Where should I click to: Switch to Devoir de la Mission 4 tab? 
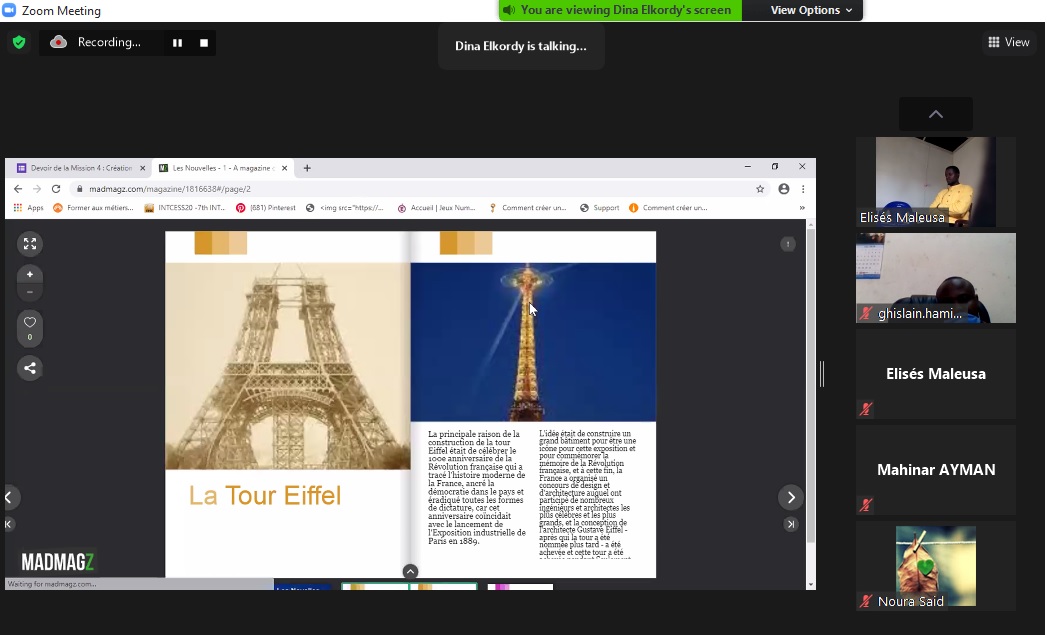[80, 168]
